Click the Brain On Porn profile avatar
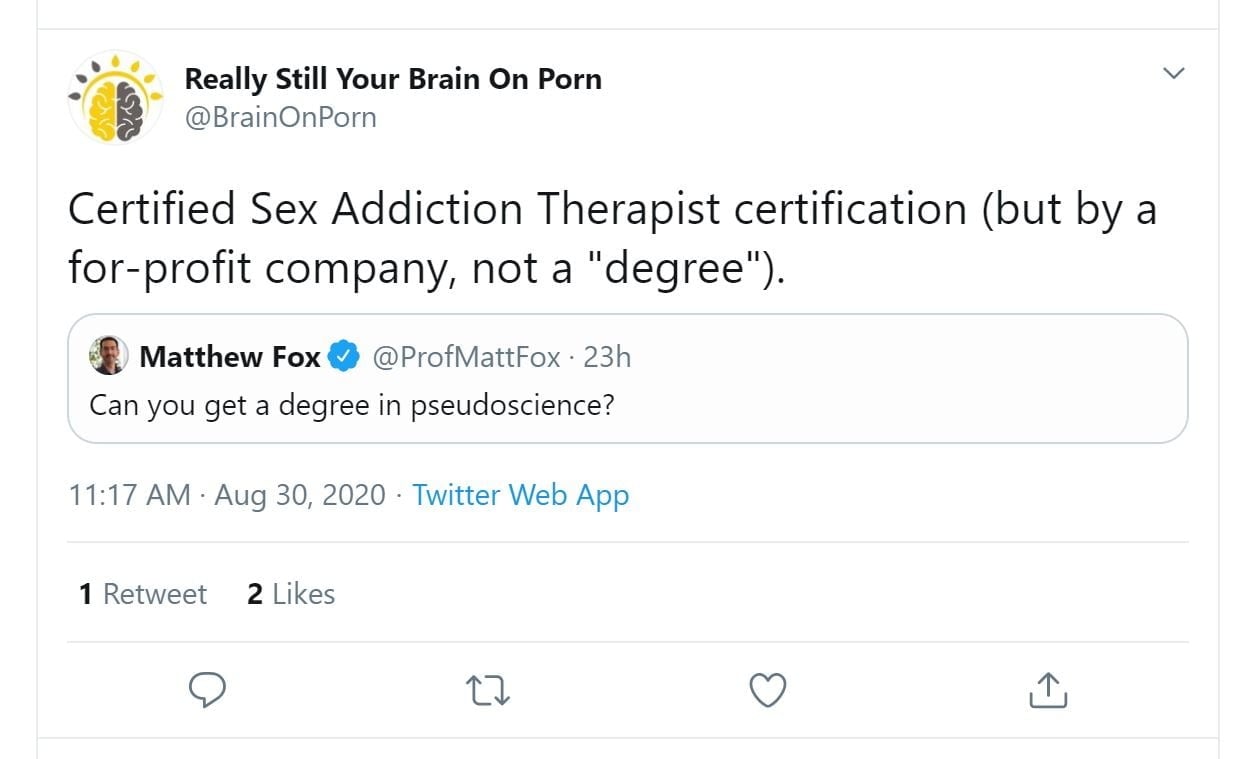1236x759 pixels. tap(115, 97)
